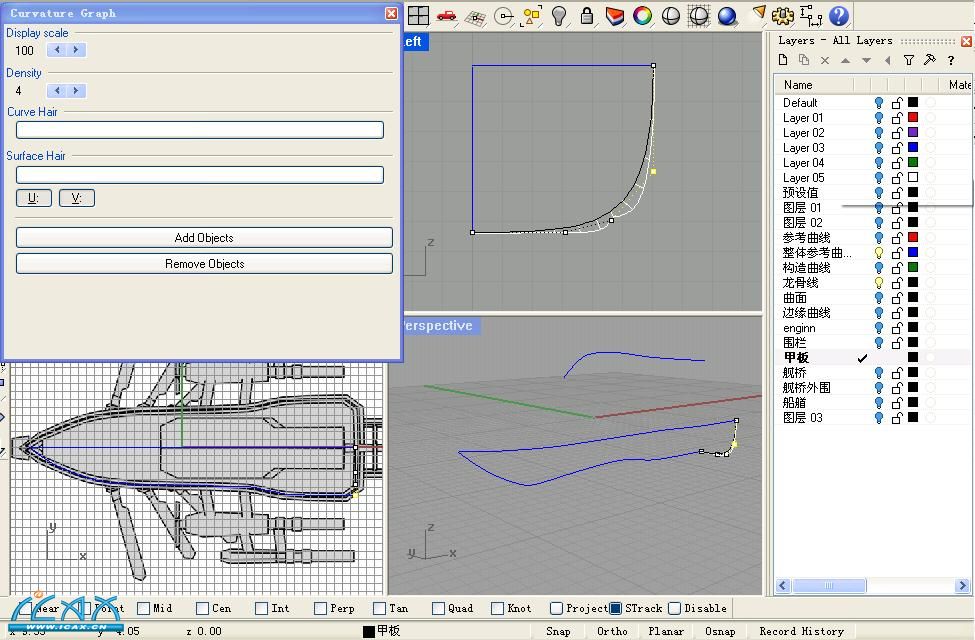Toggle the Quad osnap checkbox
The image size is (975, 640).
point(439,608)
